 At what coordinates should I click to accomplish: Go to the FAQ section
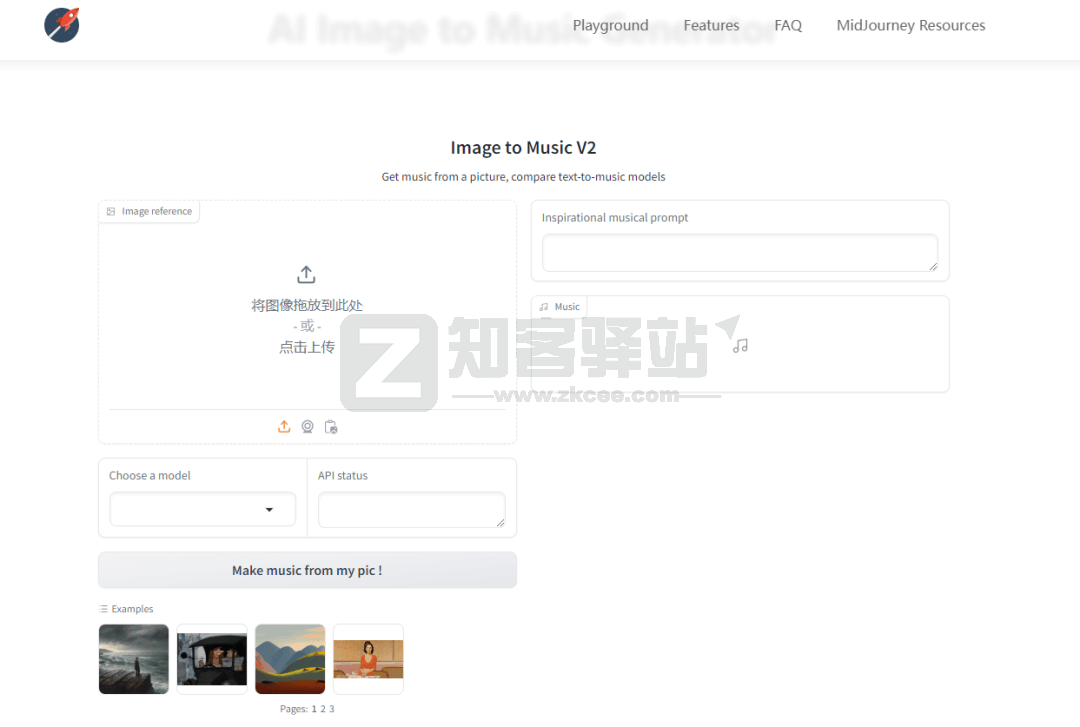[x=788, y=26]
